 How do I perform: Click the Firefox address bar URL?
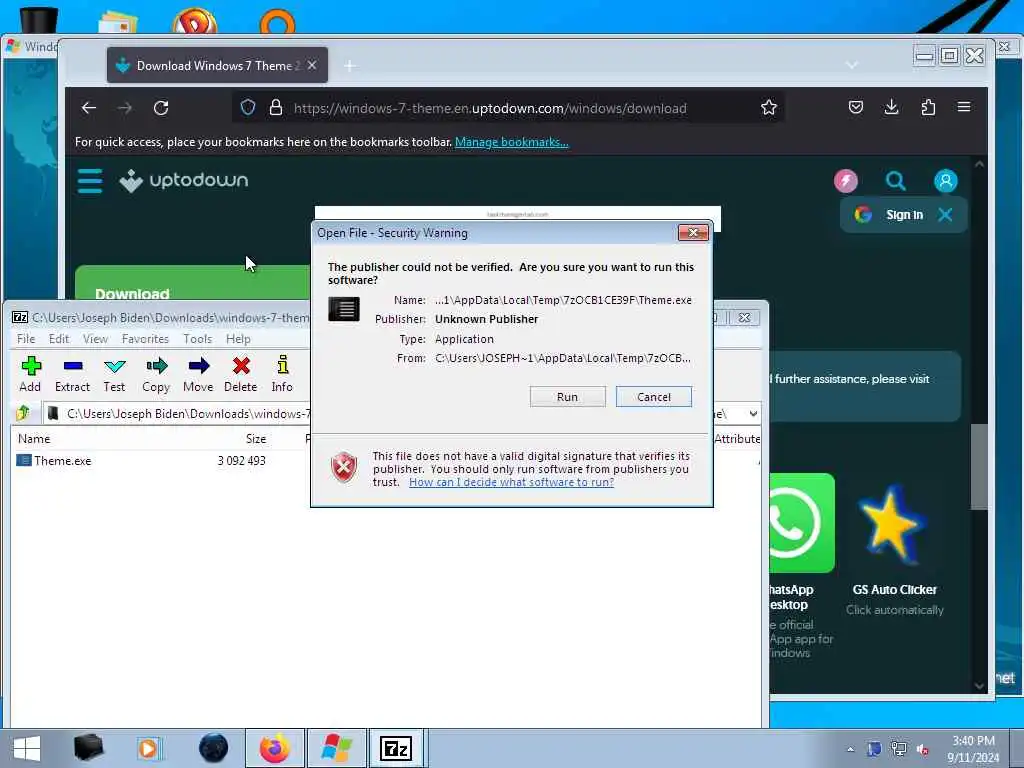click(490, 108)
